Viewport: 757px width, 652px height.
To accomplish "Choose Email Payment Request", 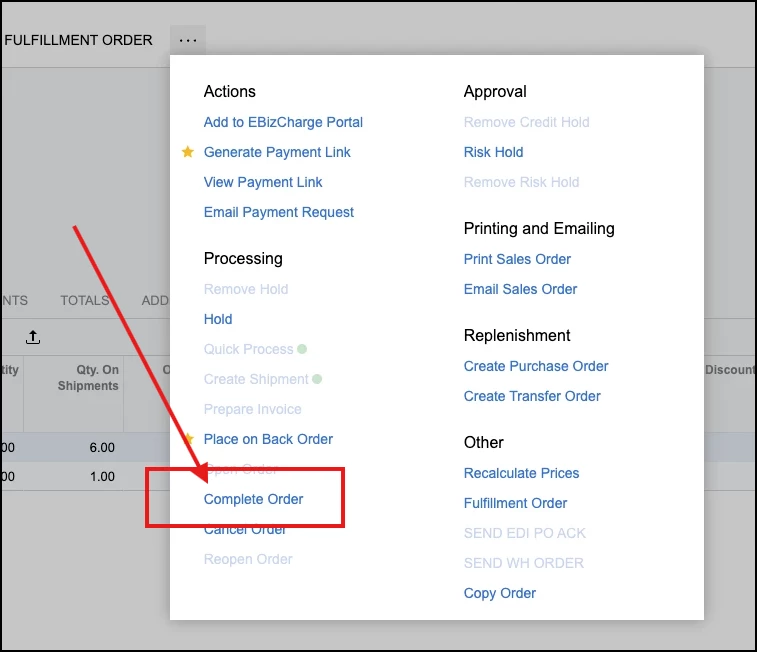I will coord(279,212).
